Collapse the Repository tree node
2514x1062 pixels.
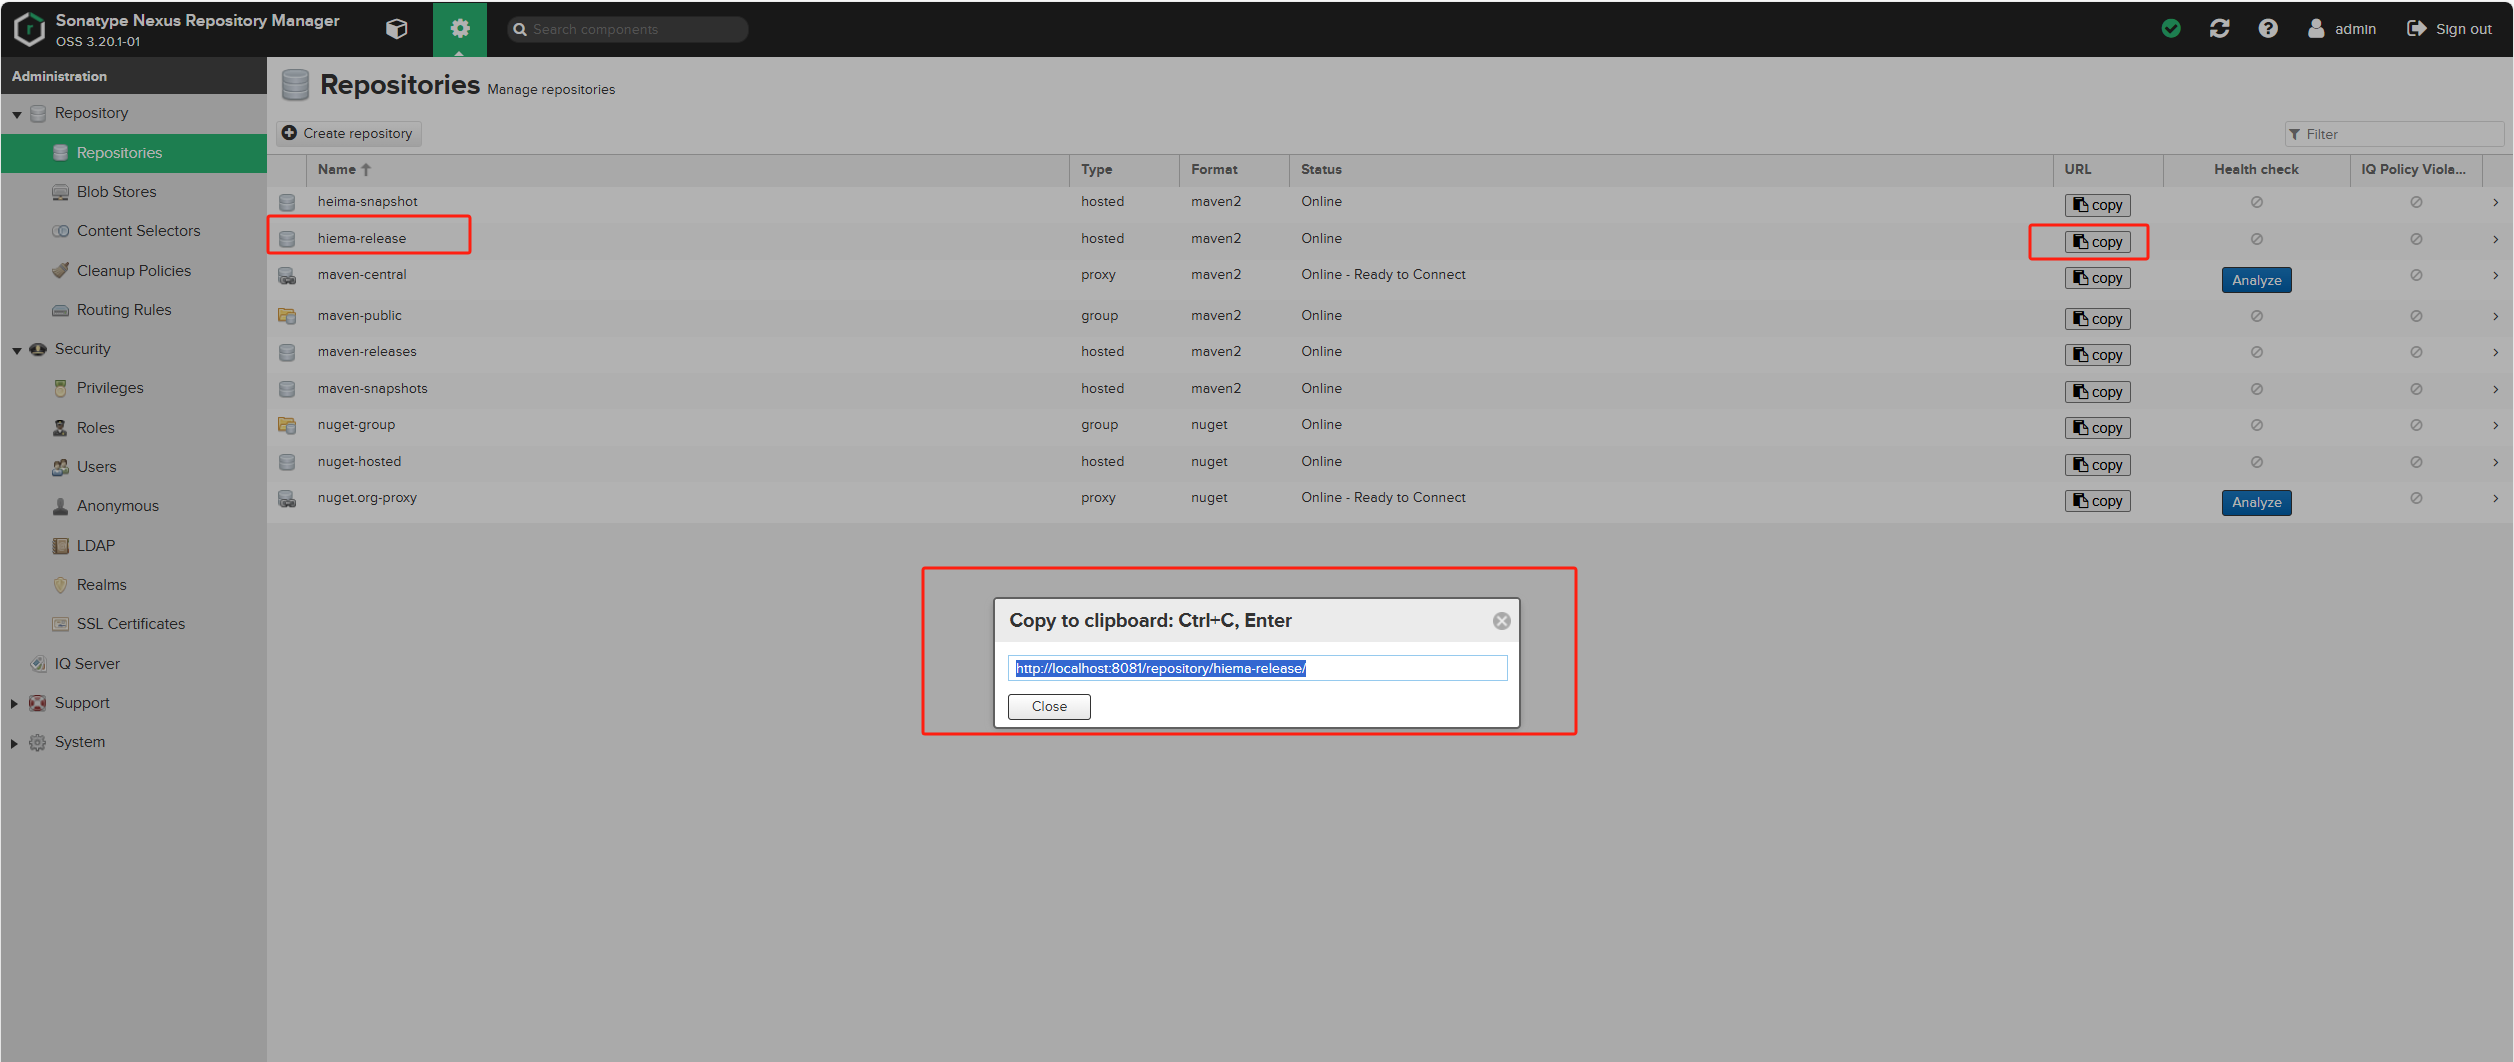(x=17, y=114)
